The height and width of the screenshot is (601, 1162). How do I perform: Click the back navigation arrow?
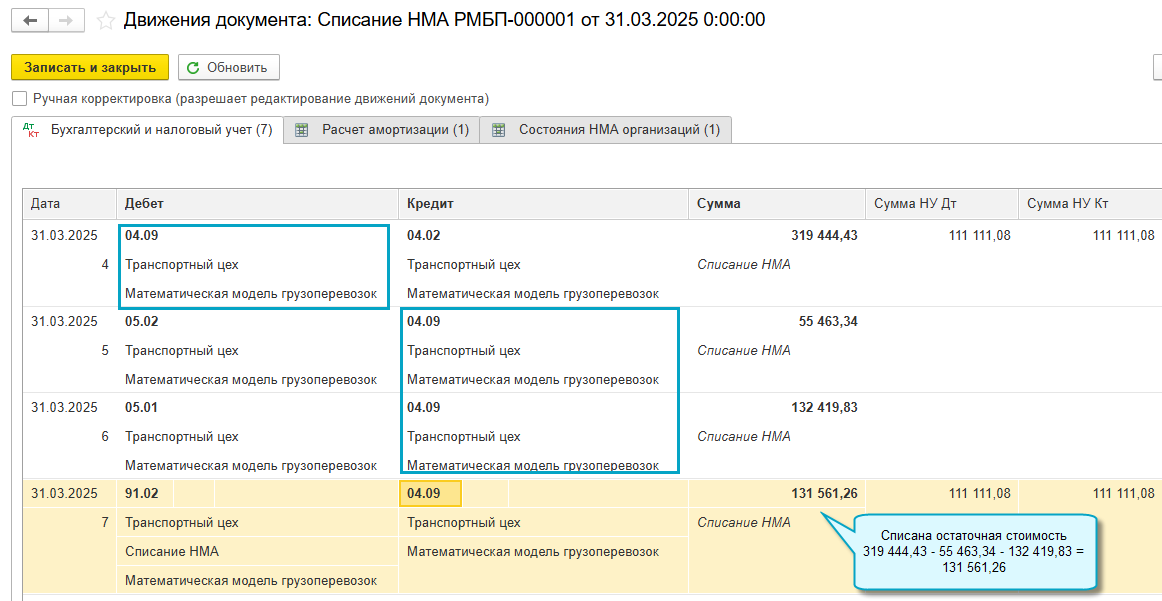pos(30,20)
